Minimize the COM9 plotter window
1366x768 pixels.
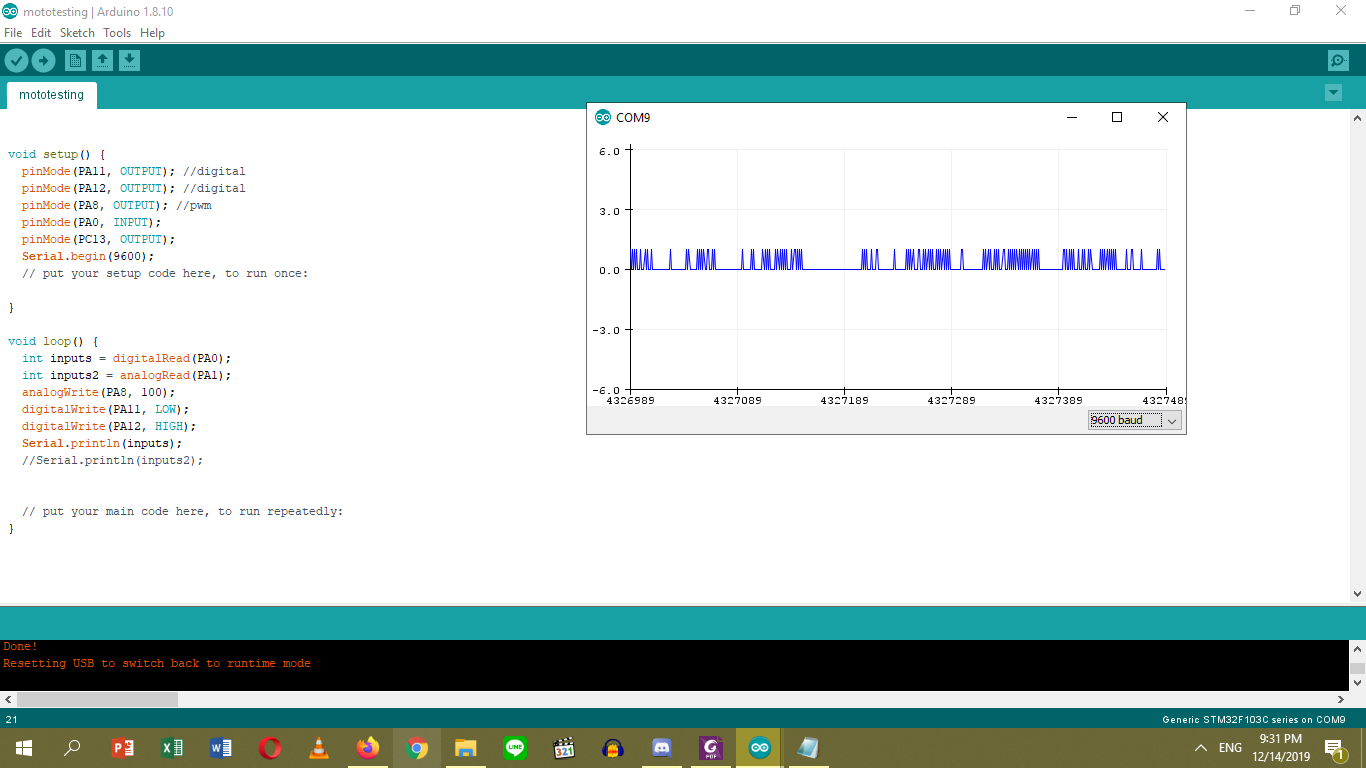click(x=1072, y=117)
